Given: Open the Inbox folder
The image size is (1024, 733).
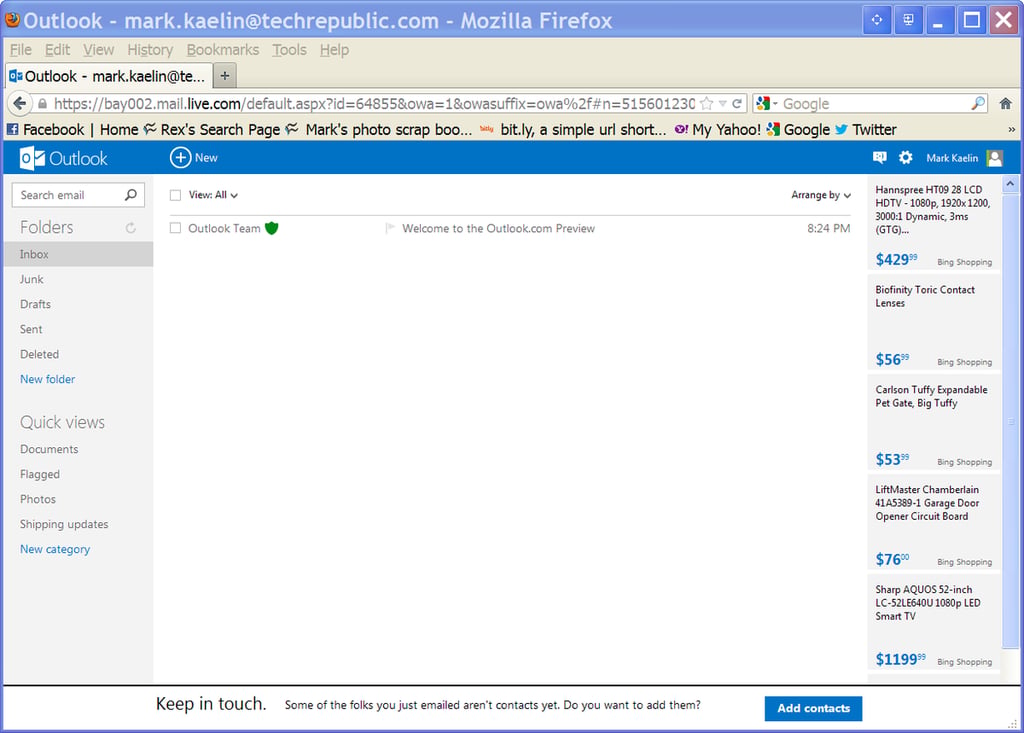Looking at the screenshot, I should point(78,254).
